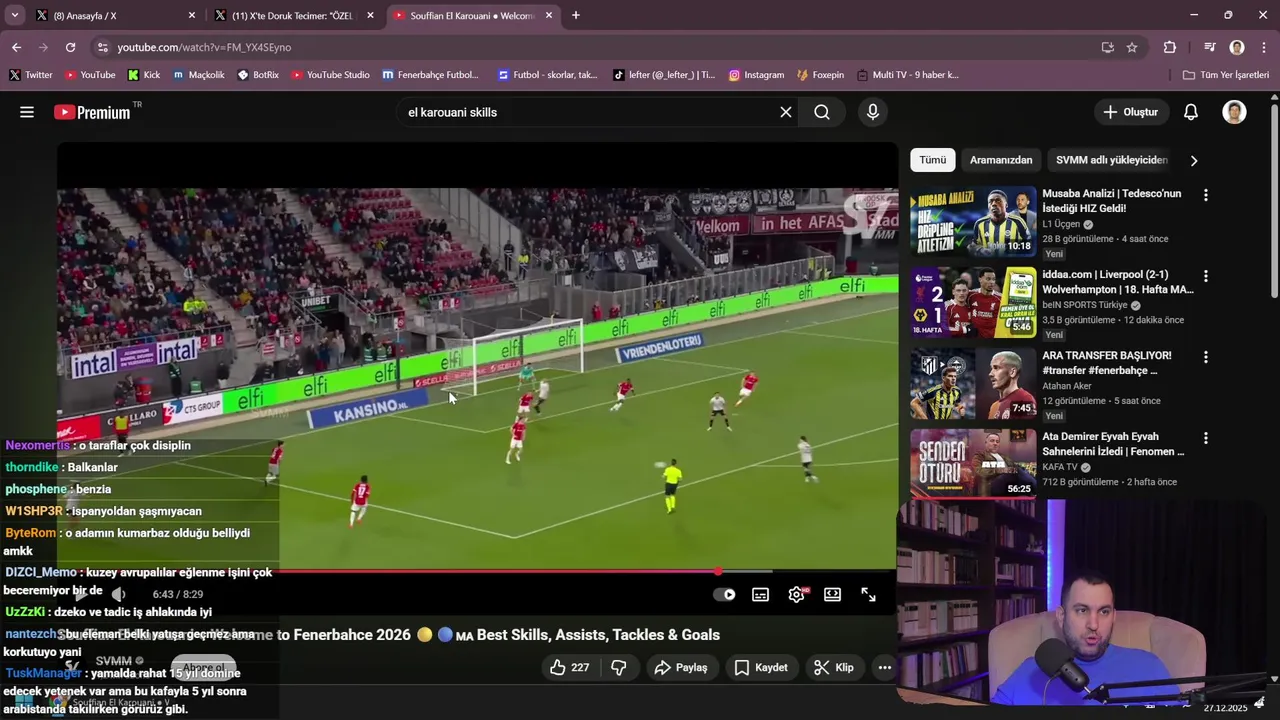Screen dimensions: 1280x720
Task: Open the Maçkolik bookmark
Action: point(198,75)
